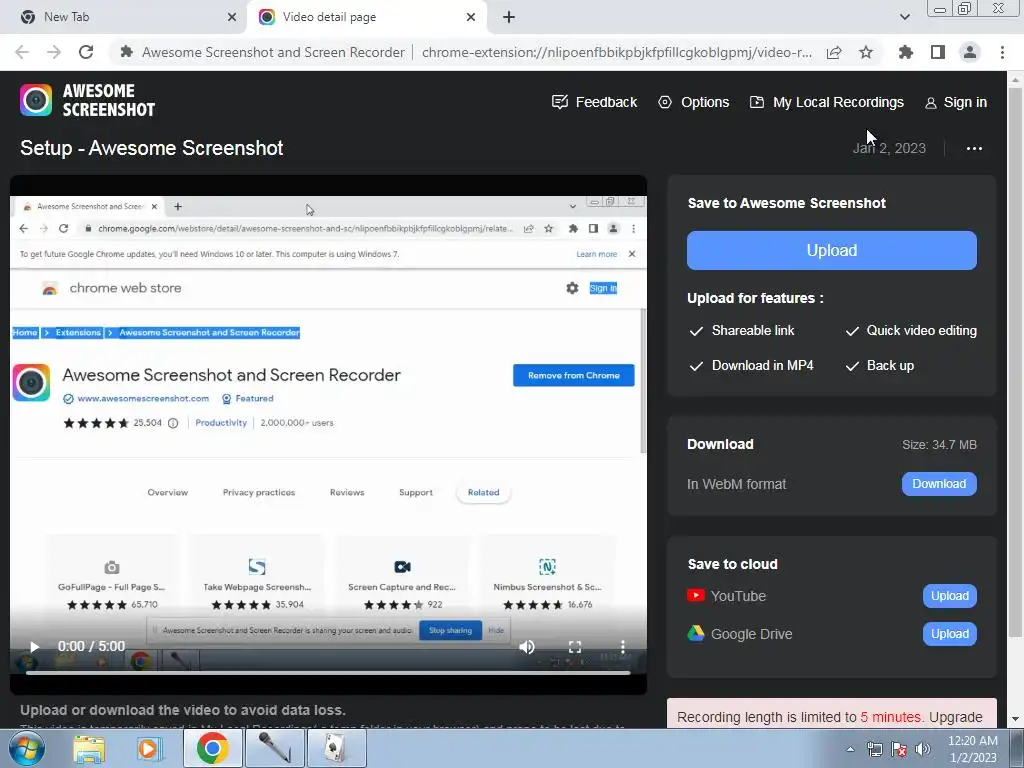Click the Back up feature text
The image size is (1024, 768).
pyautogui.click(x=890, y=366)
